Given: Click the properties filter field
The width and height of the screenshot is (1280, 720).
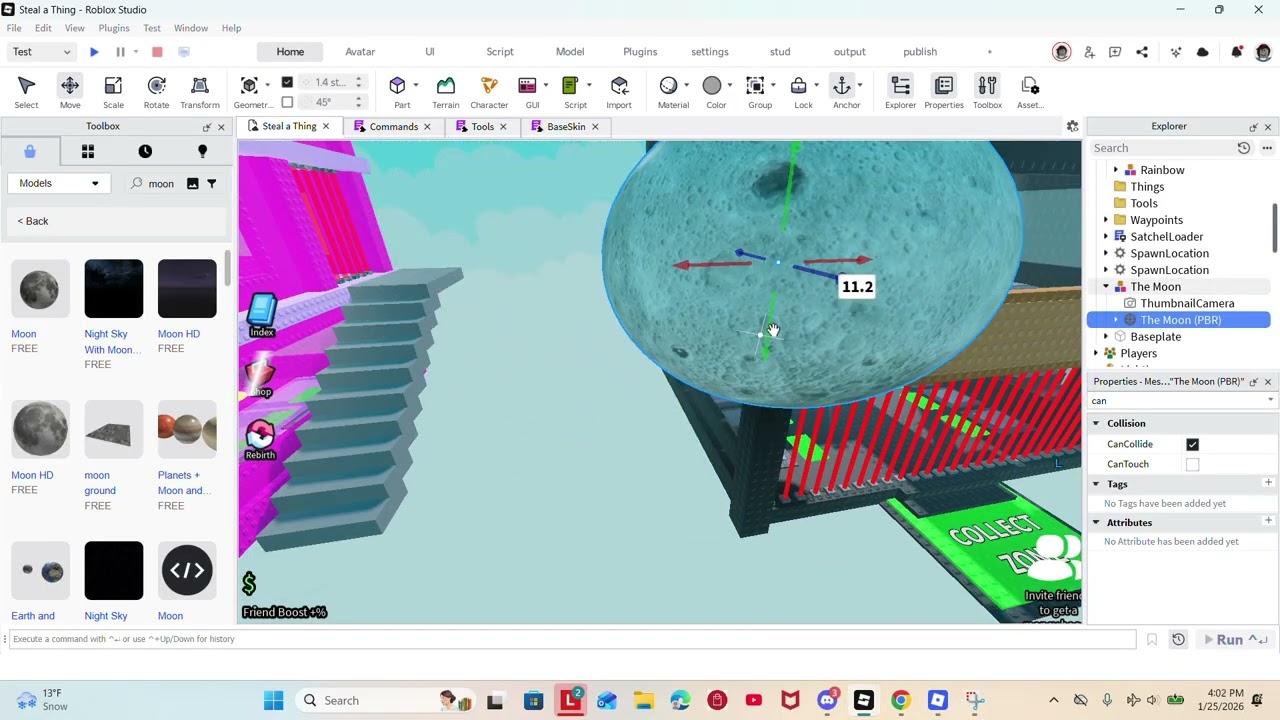Looking at the screenshot, I should tap(1180, 401).
